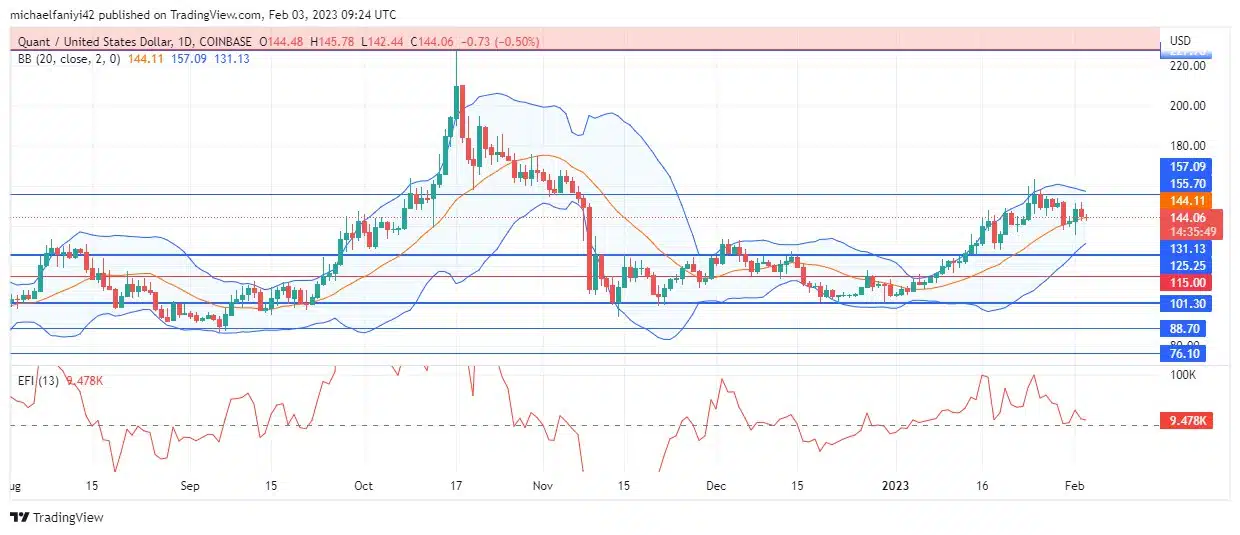Select the 9.478K EFI value label
The height and width of the screenshot is (535, 1240).
click(1185, 421)
